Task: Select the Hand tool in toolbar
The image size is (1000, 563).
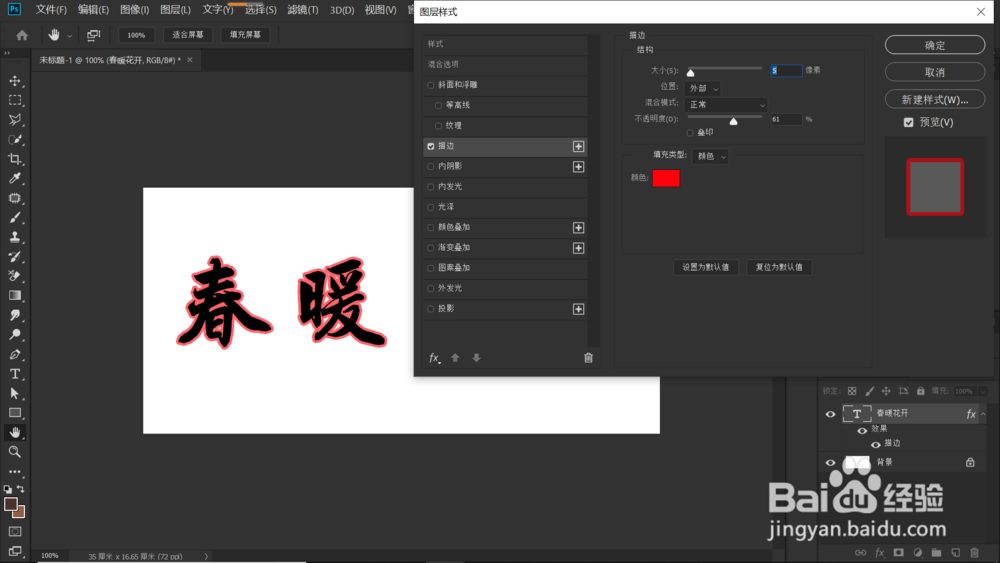Action: [15, 432]
